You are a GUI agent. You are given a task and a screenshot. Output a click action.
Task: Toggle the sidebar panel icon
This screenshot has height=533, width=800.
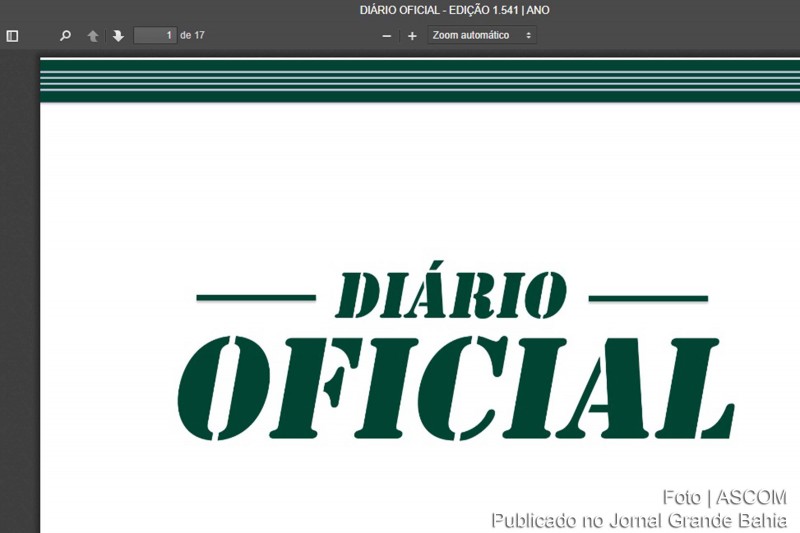12,36
